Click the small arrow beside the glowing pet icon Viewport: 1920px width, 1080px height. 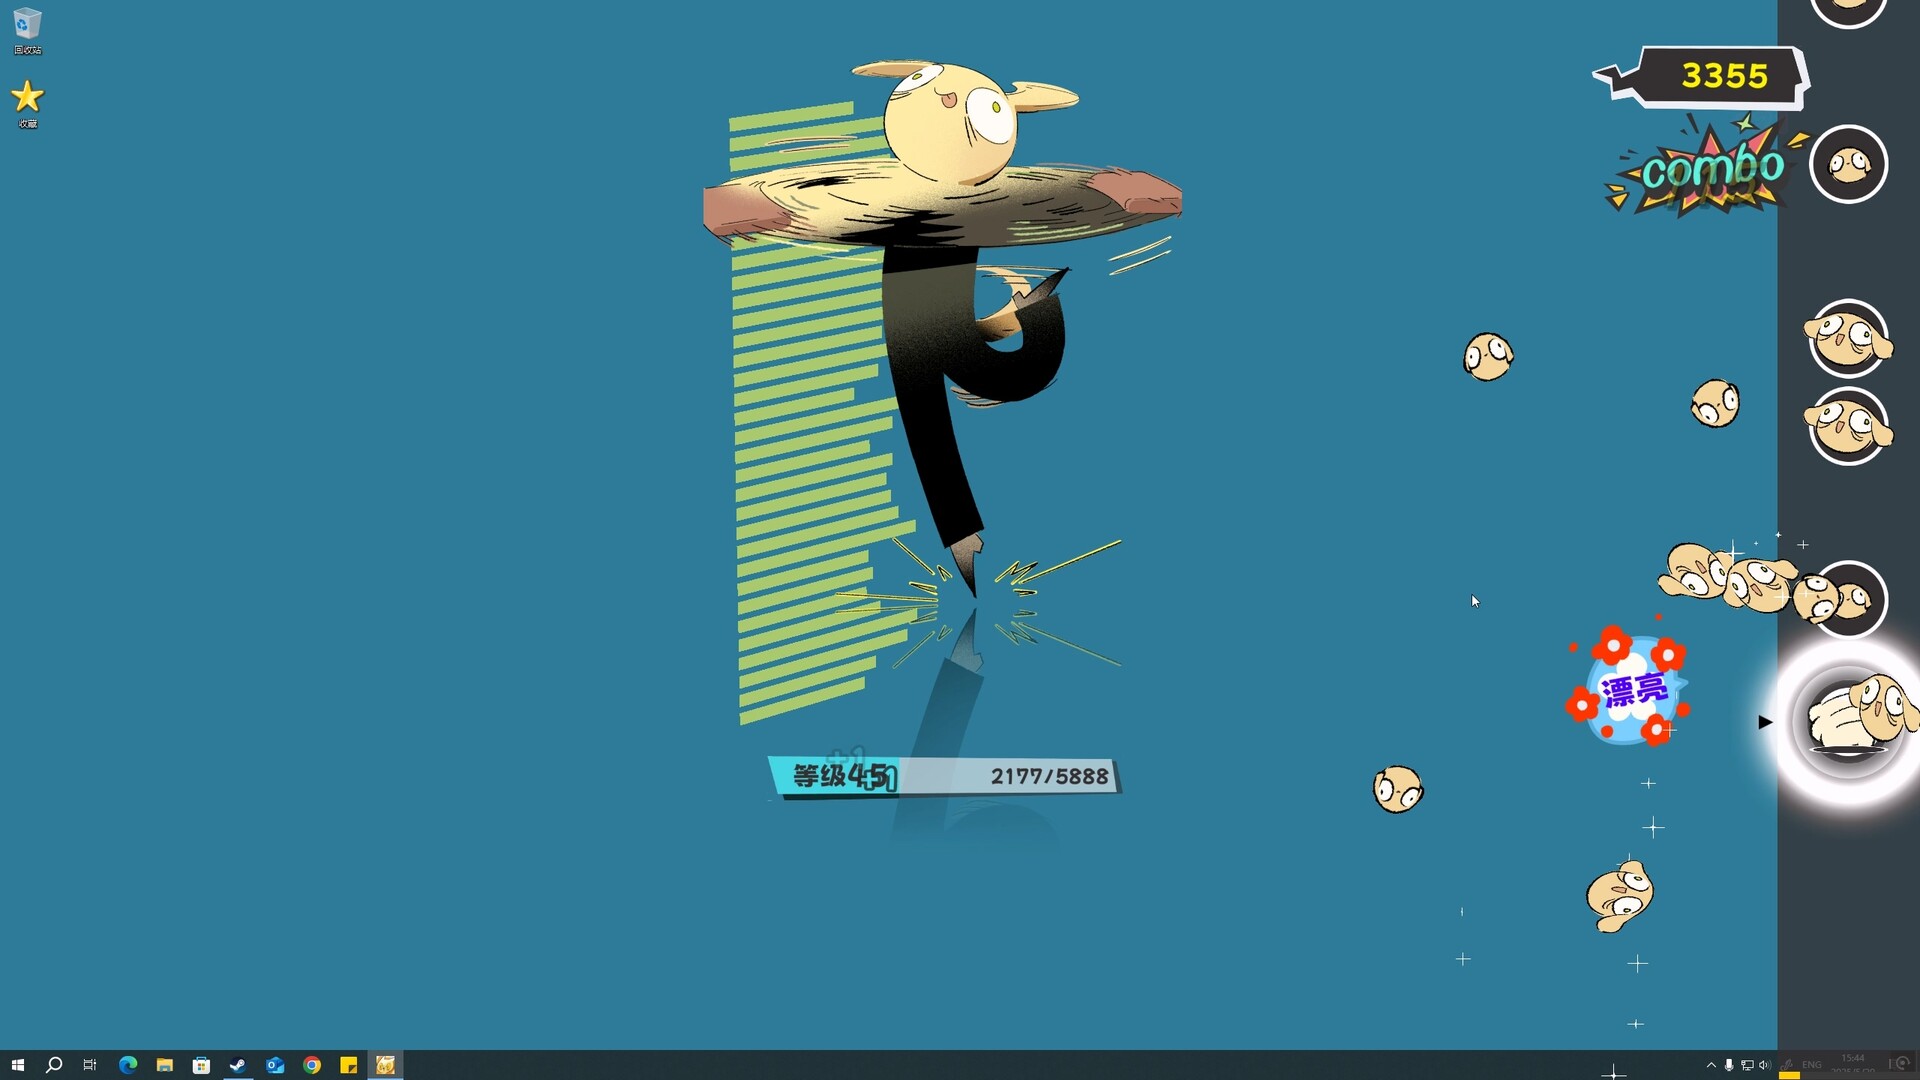pyautogui.click(x=1765, y=722)
